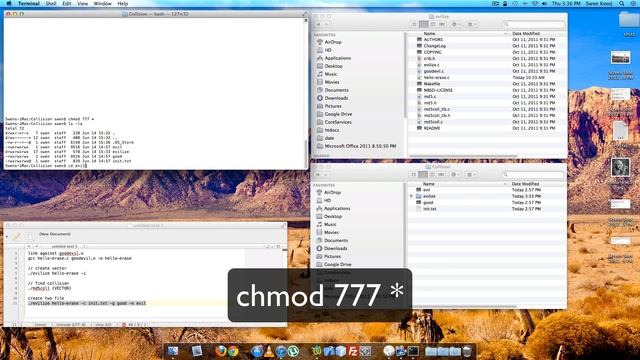The width and height of the screenshot is (640, 360).
Task: Open Trash in the Dock
Action: tap(467, 351)
